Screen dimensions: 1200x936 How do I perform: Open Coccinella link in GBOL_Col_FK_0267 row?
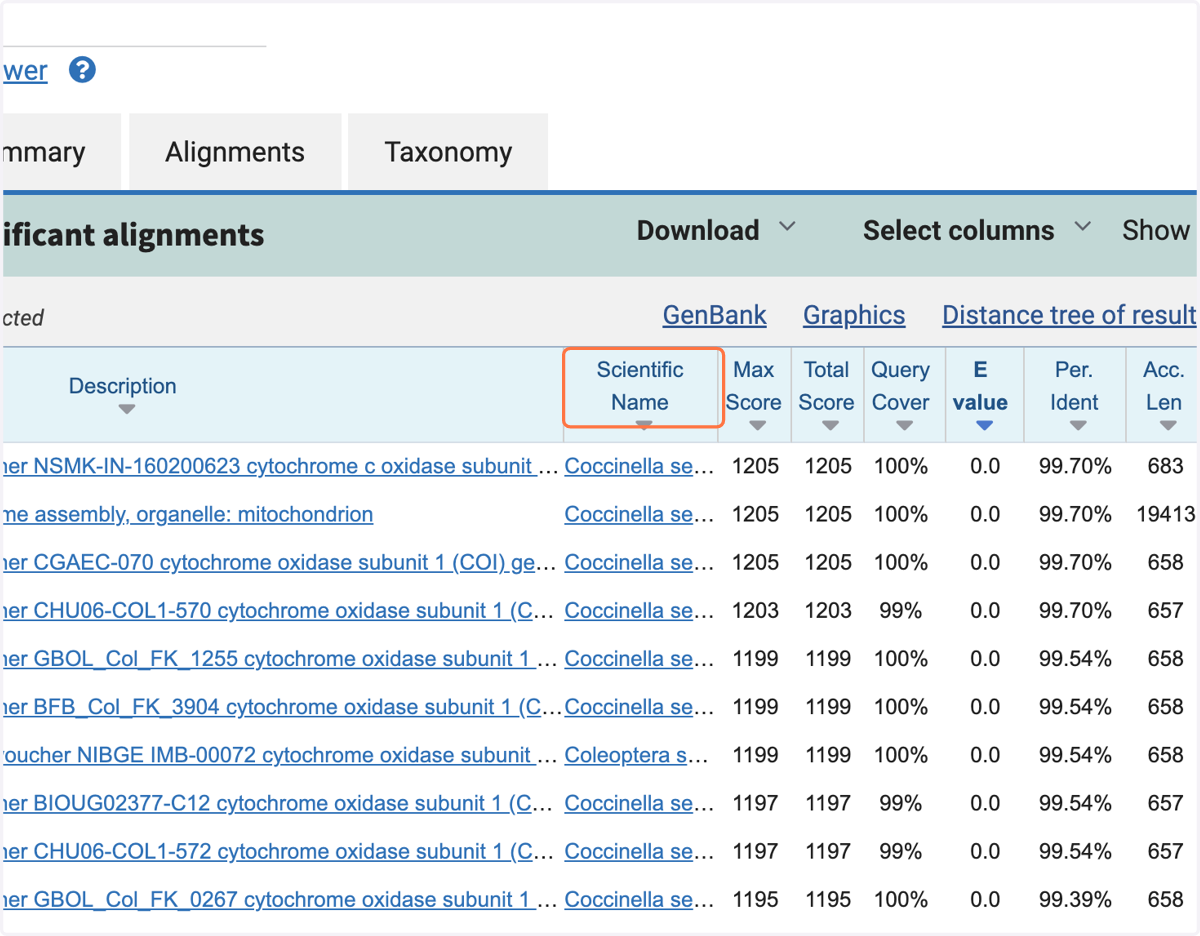click(639, 899)
